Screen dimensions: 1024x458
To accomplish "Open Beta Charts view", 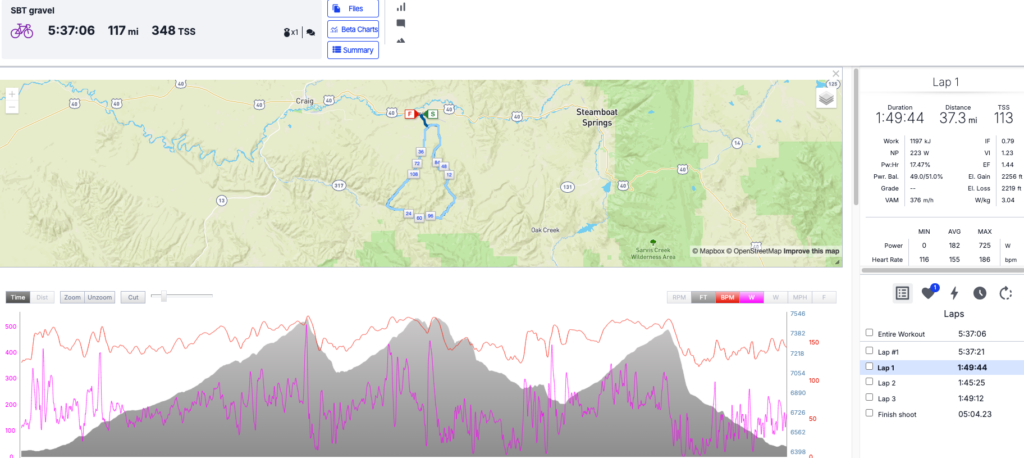I will (x=352, y=29).
